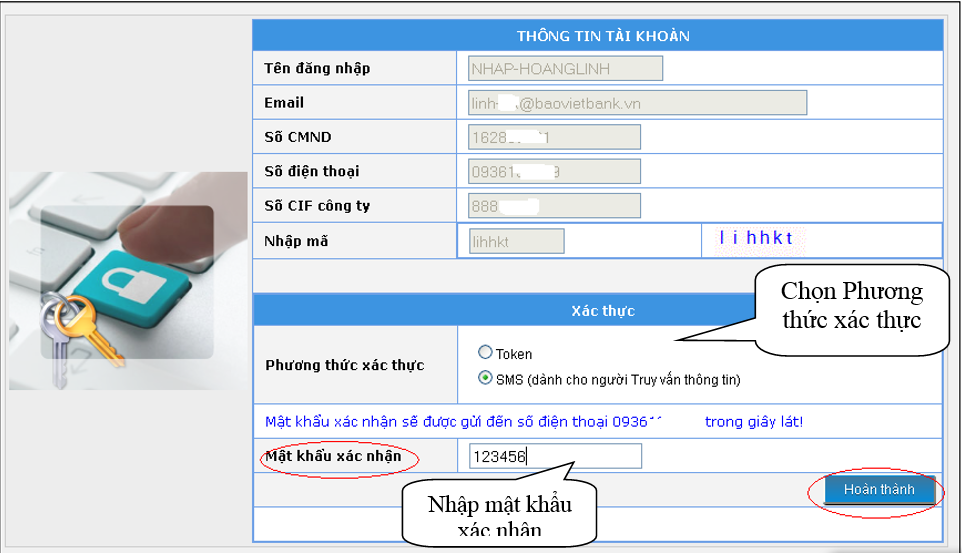Select the Số điện thoại field
Screen dimensions: 962x553
(x=554, y=171)
